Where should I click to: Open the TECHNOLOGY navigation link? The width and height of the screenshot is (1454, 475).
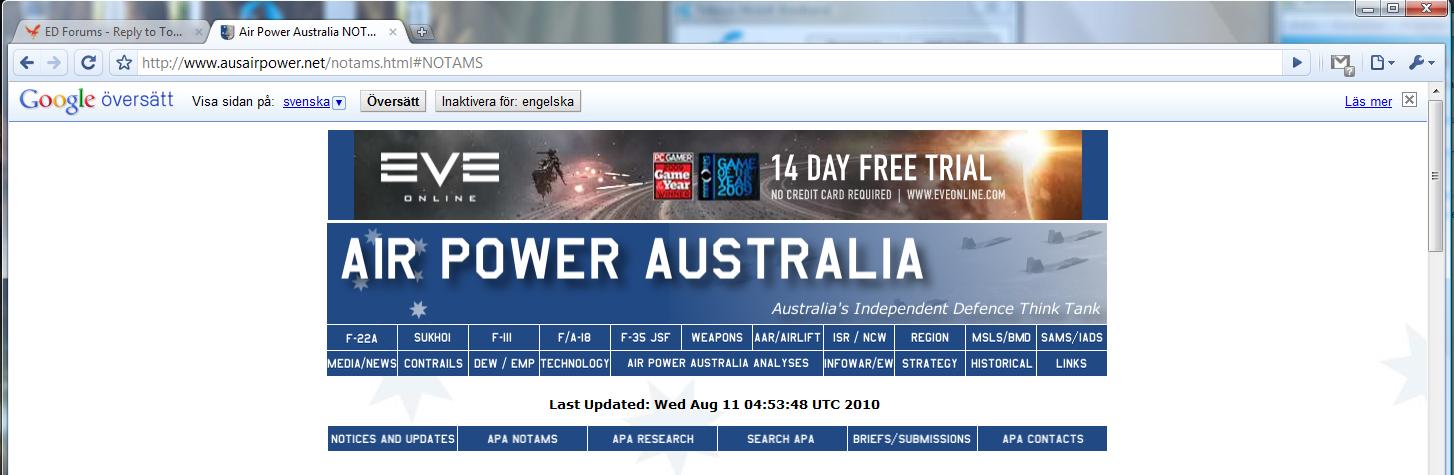point(575,364)
